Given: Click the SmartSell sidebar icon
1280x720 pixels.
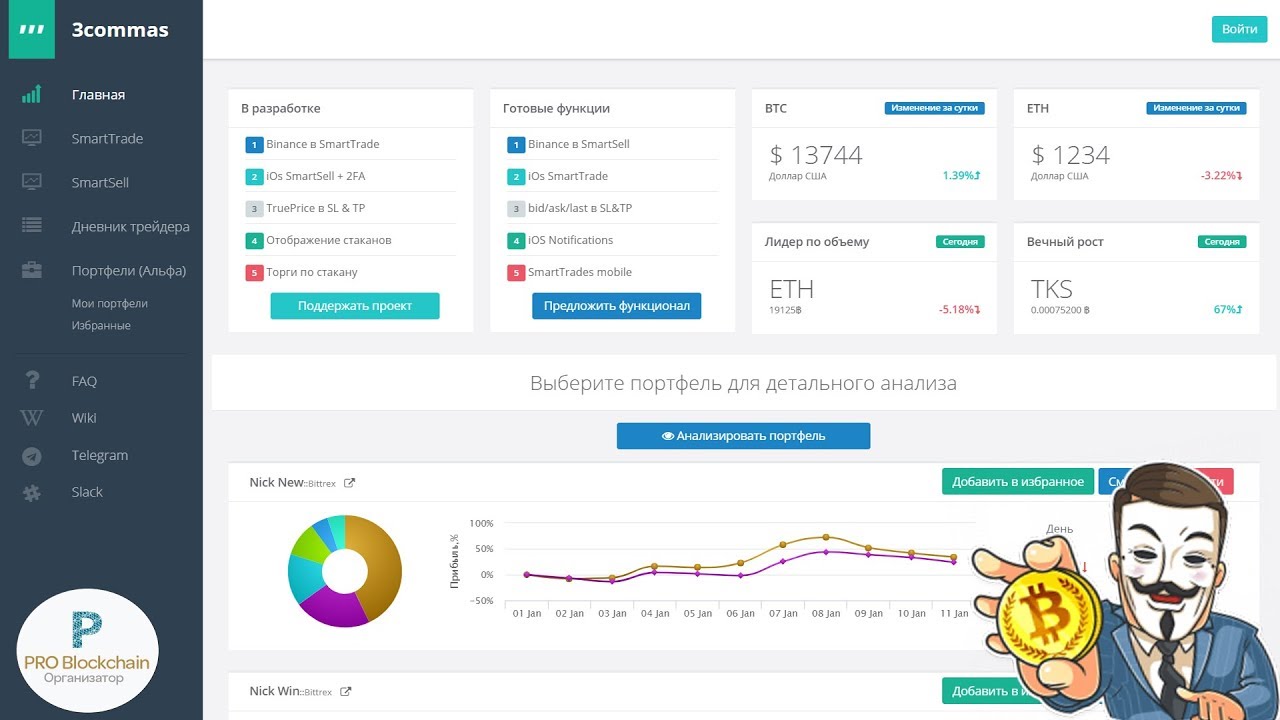Looking at the screenshot, I should [32, 182].
